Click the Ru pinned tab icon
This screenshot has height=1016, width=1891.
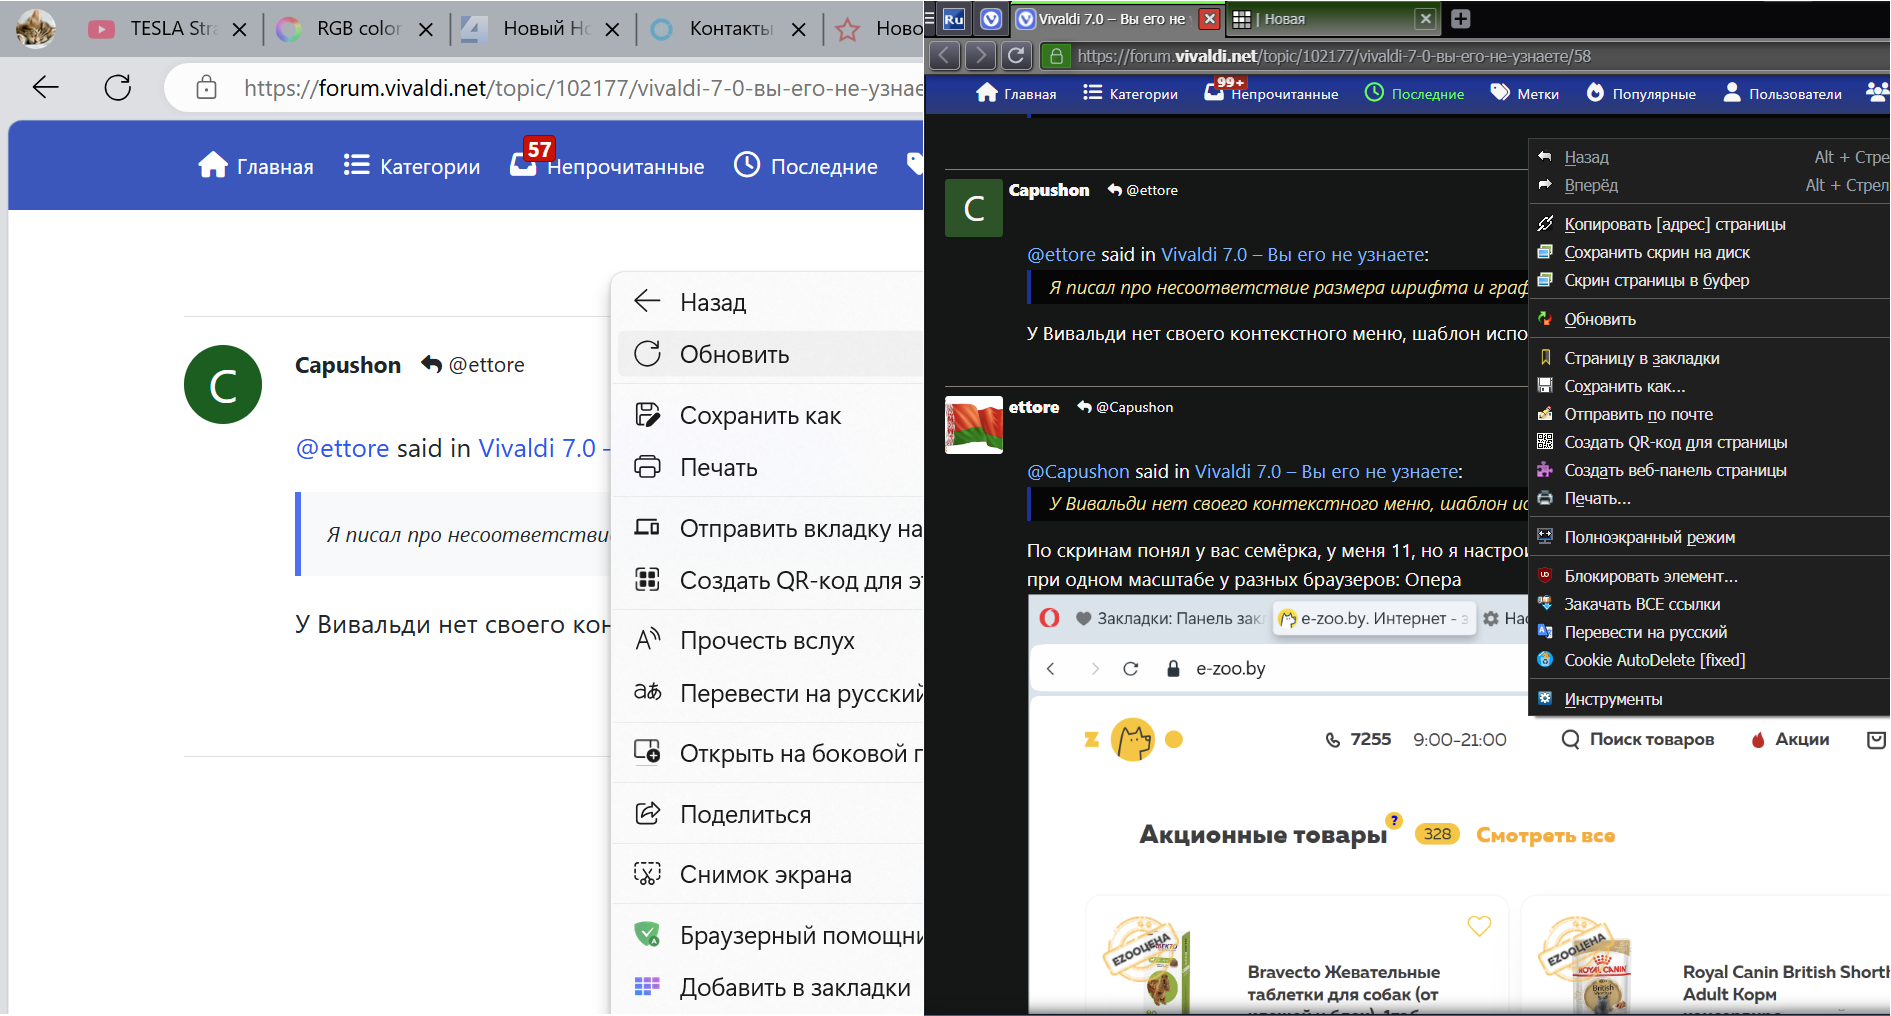coord(954,18)
